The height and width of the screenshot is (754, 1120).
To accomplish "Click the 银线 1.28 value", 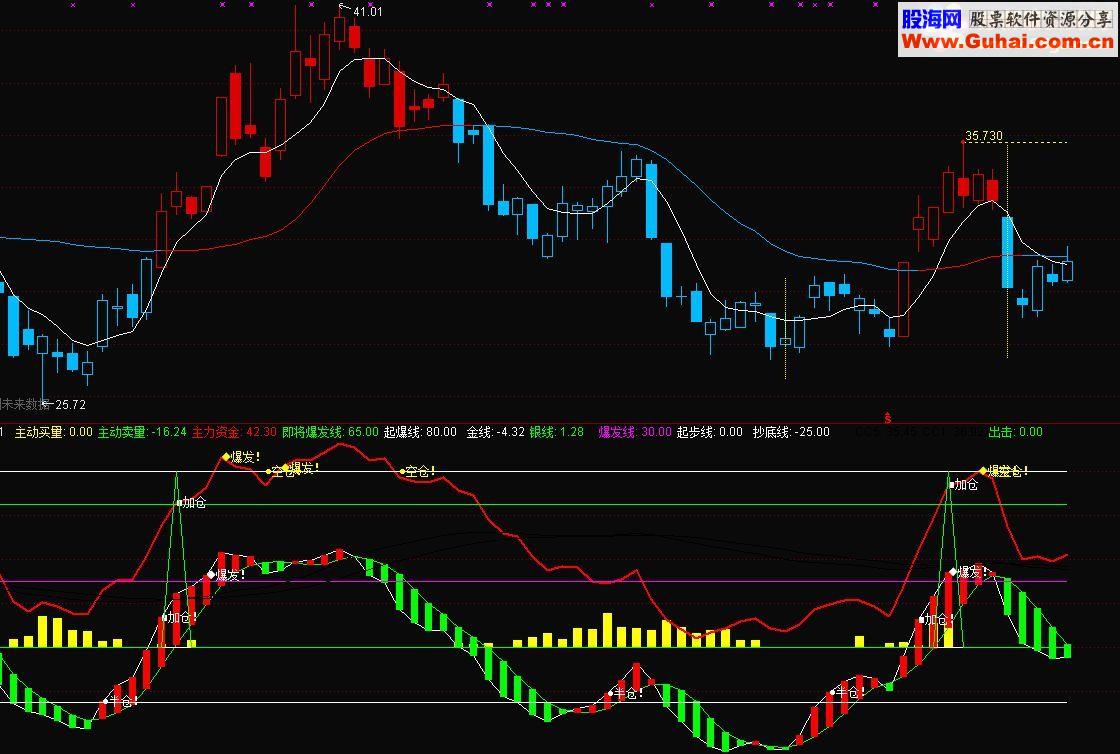I will [x=556, y=432].
